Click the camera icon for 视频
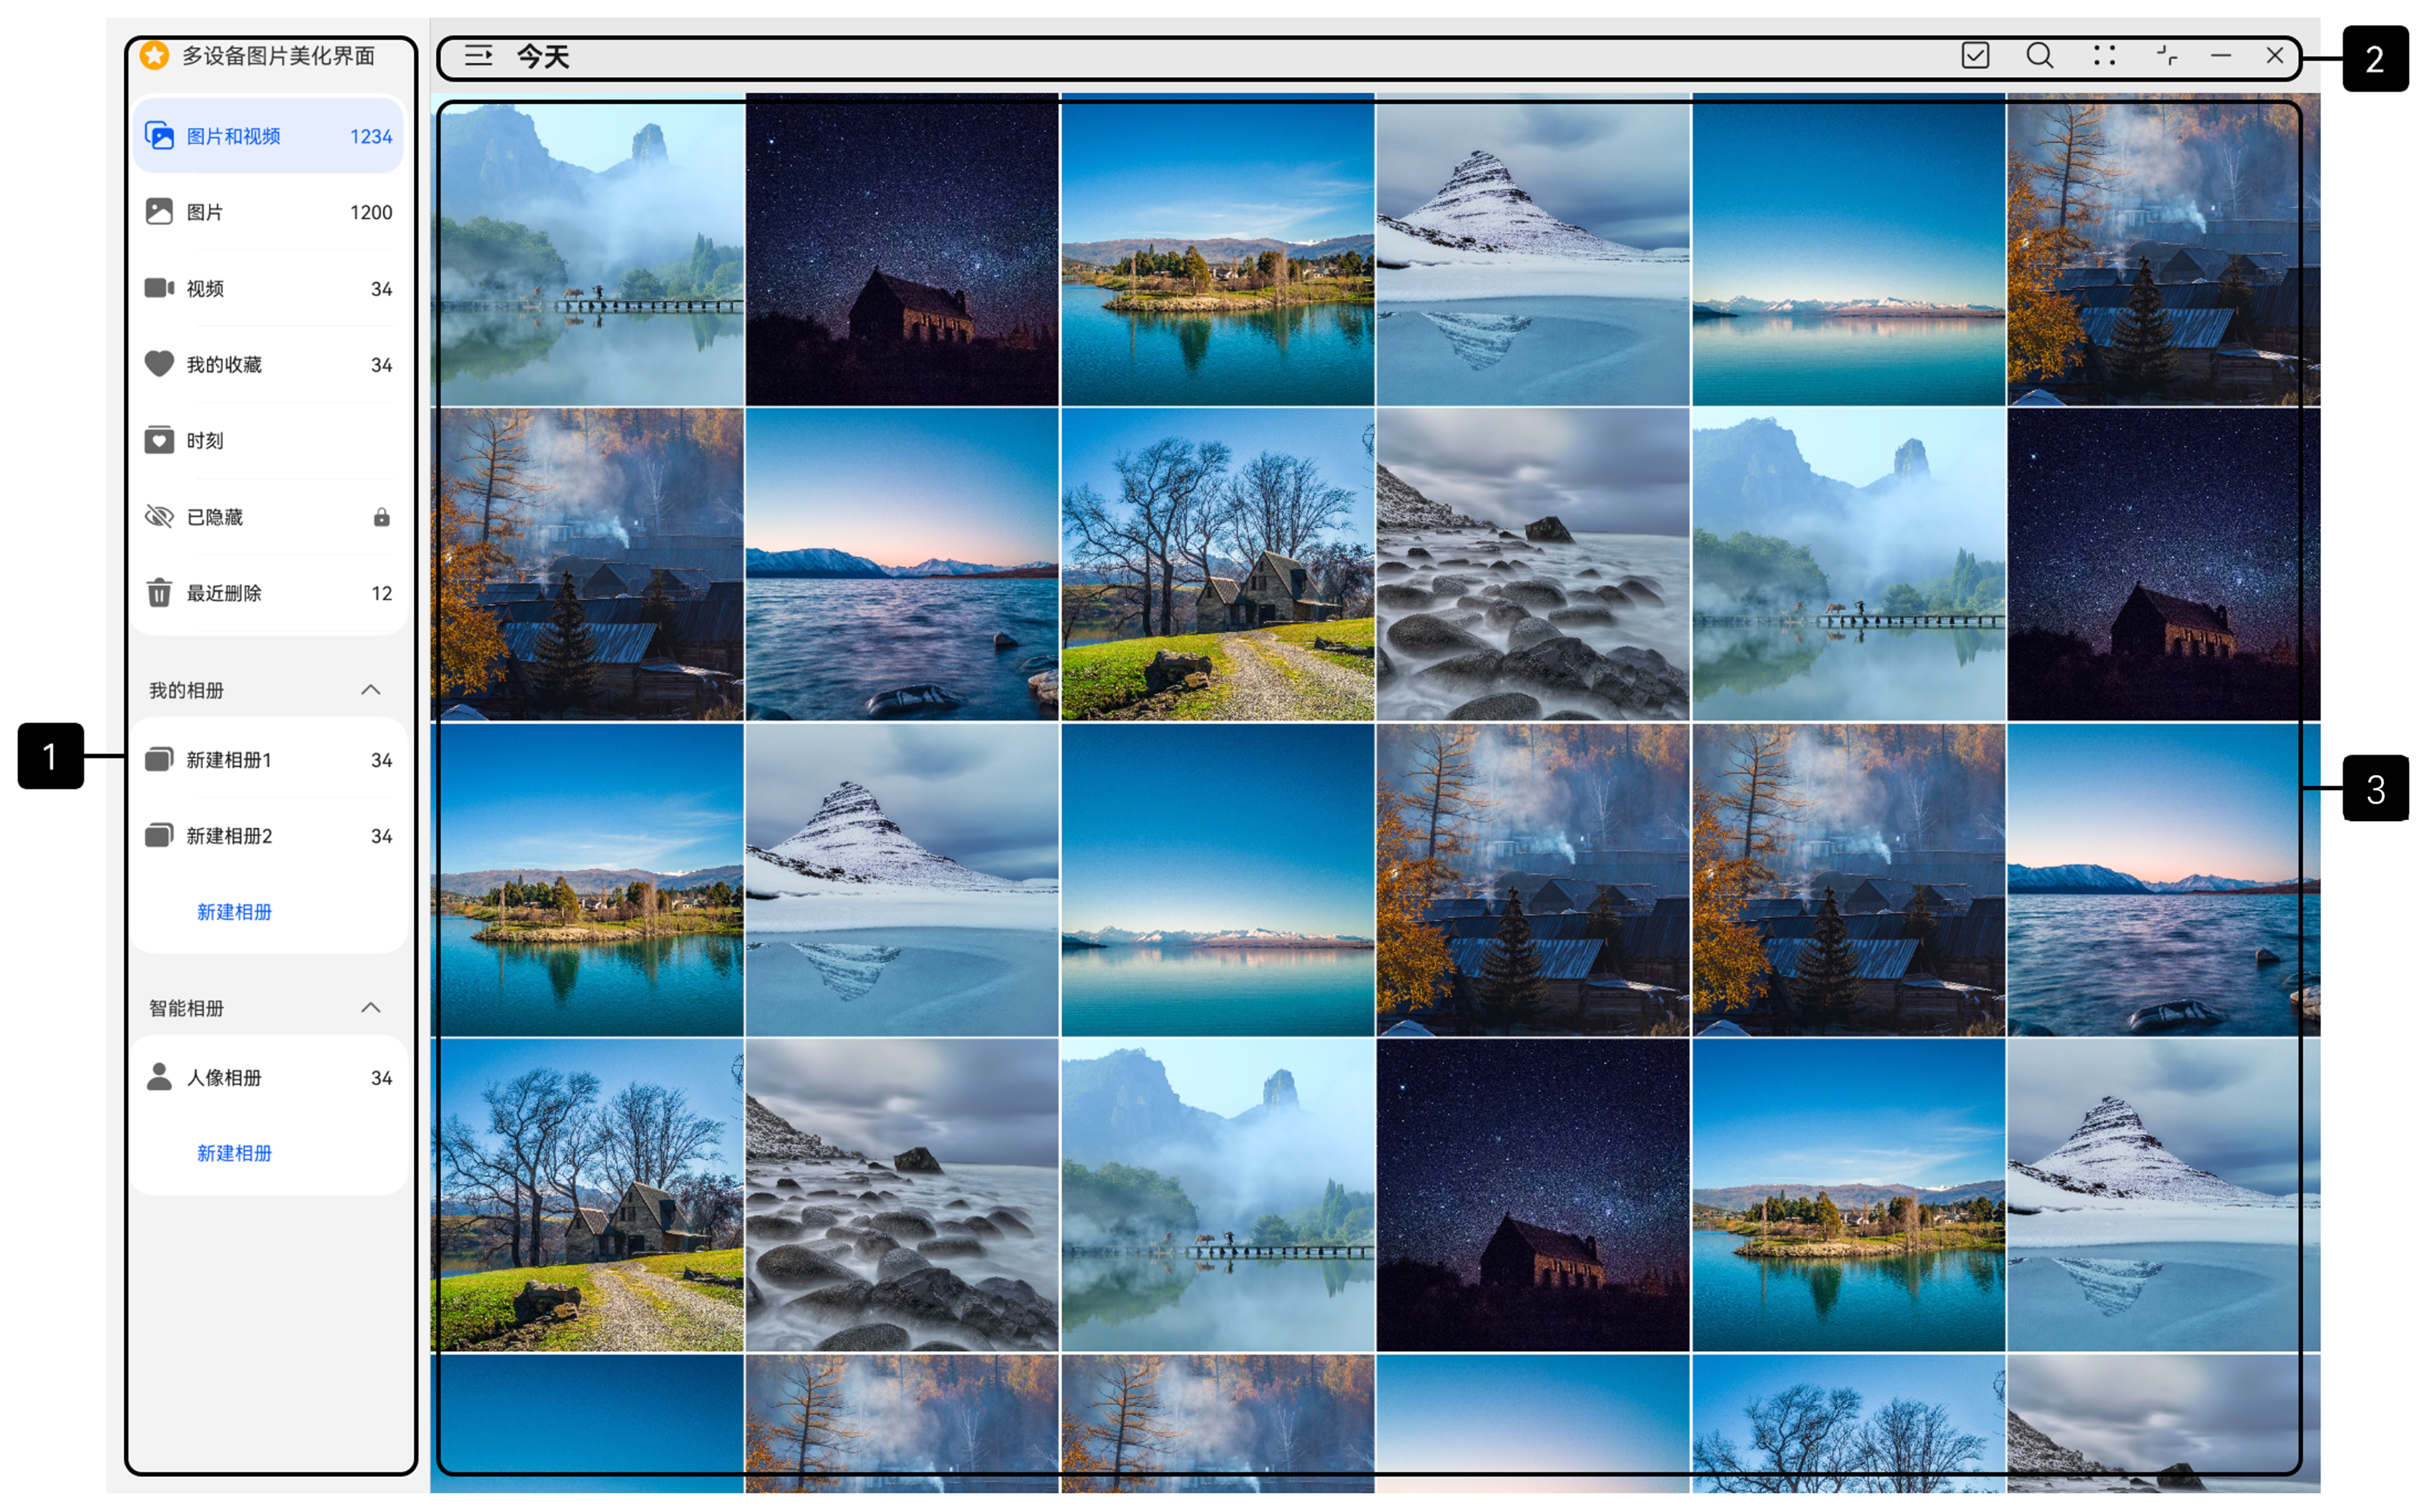This screenshot has height=1512, width=2427. point(159,288)
